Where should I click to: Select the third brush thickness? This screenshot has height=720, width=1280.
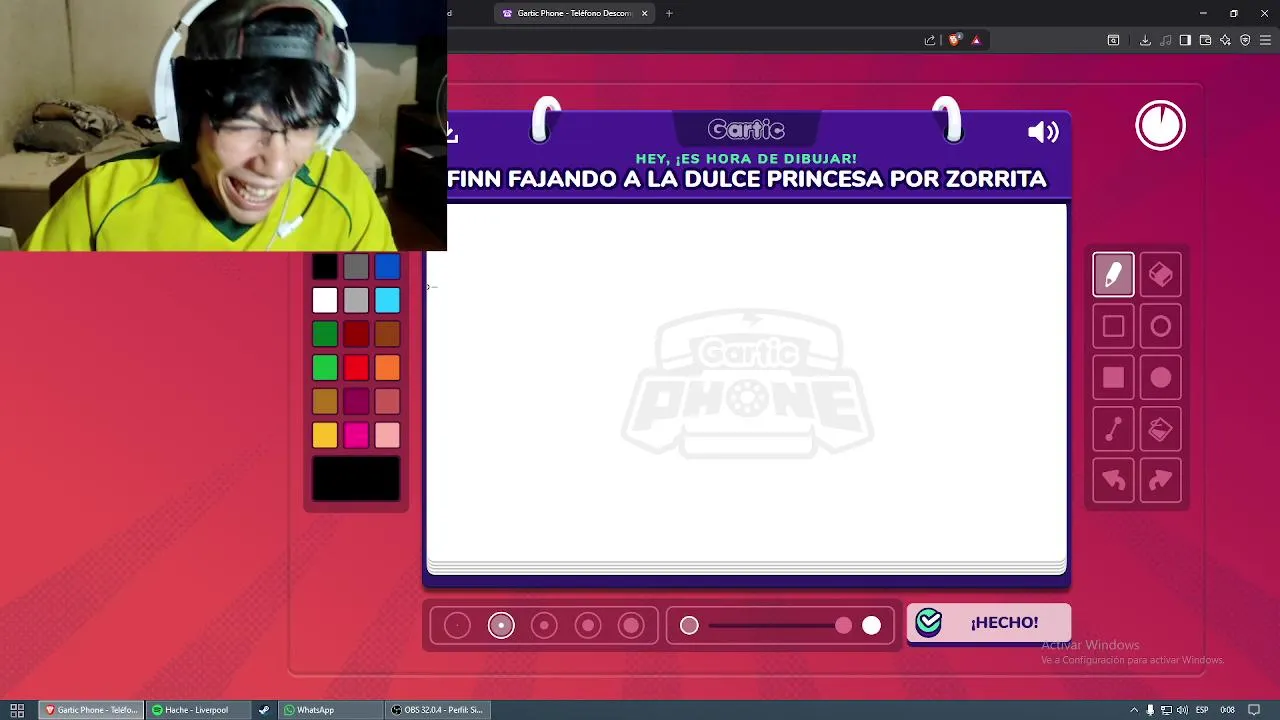(544, 625)
